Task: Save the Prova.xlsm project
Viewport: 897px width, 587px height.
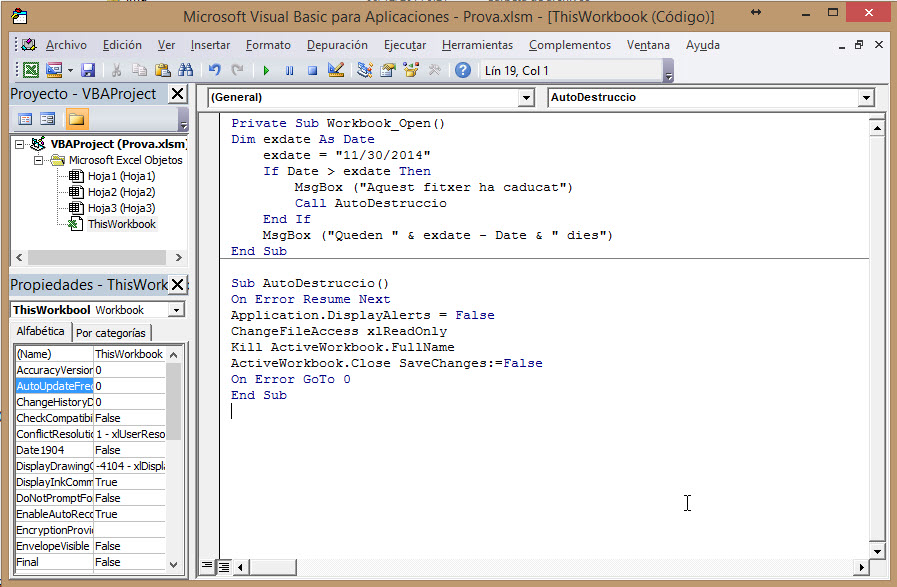Action: (88, 70)
